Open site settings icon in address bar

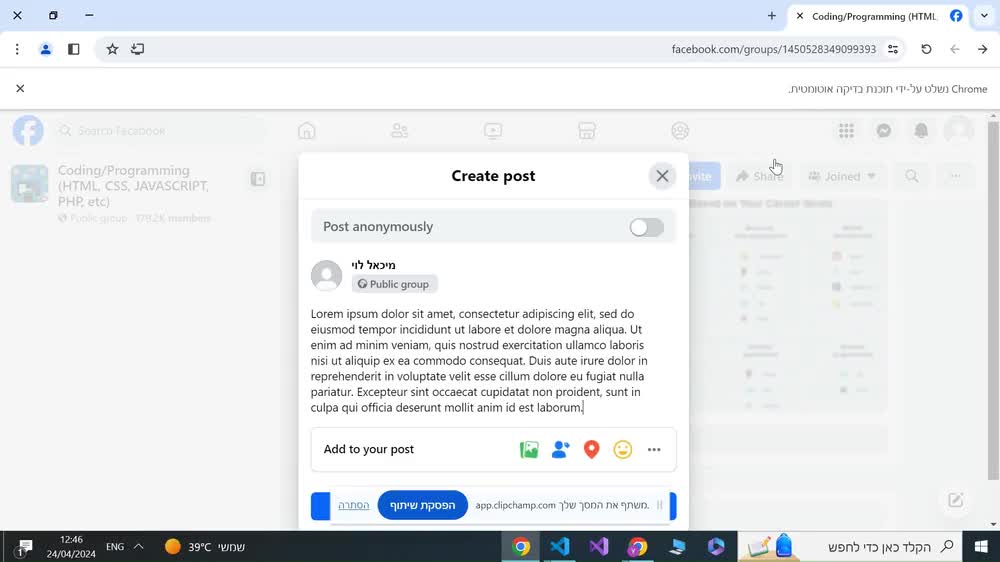pyautogui.click(x=893, y=49)
